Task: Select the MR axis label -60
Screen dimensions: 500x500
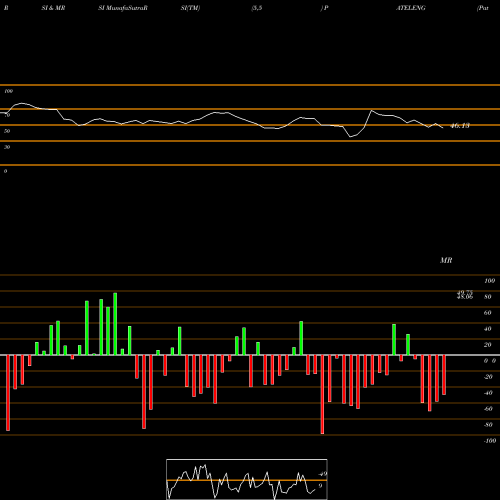Action: (x=488, y=409)
